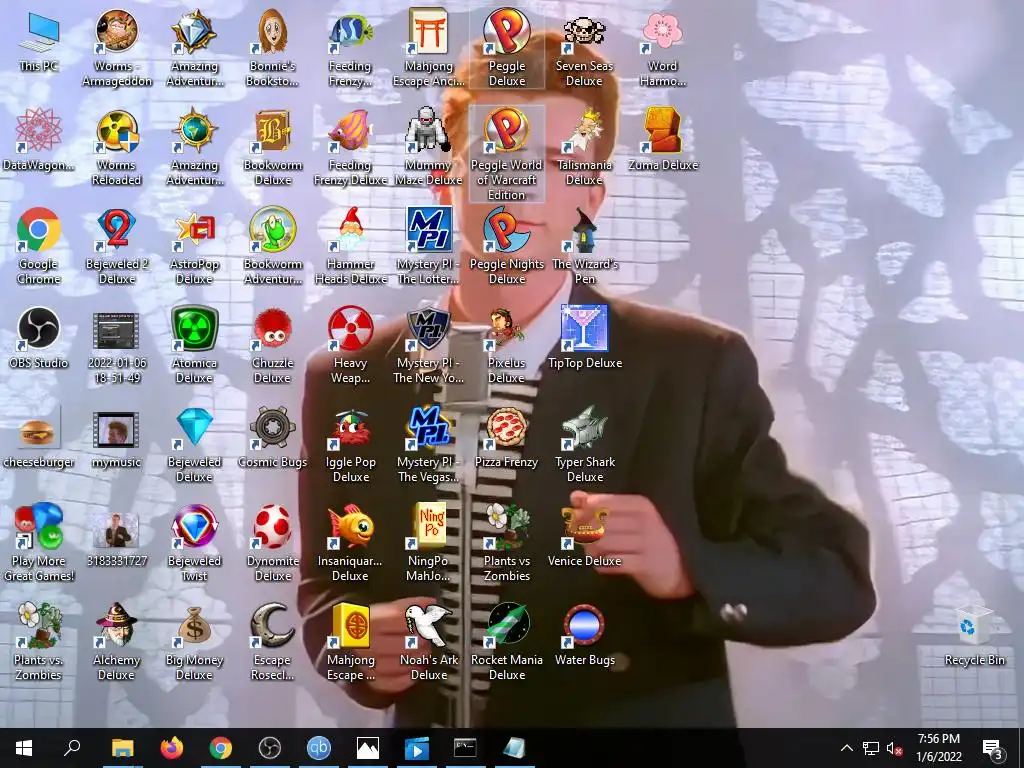The width and height of the screenshot is (1024, 768).
Task: Open File Explorer from taskbar
Action: point(122,748)
